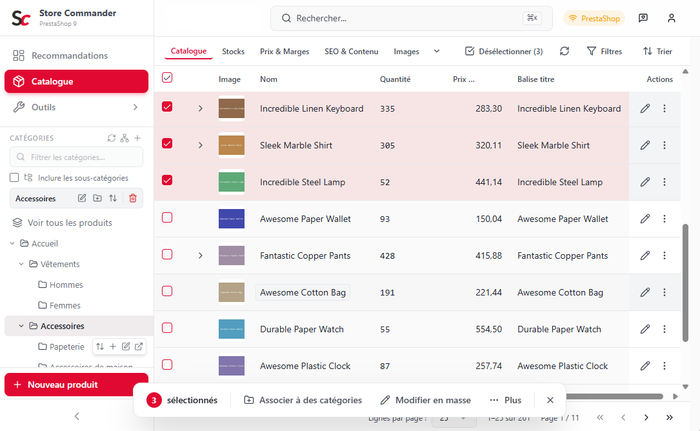Switch to the Images tab
700x431 pixels.
point(406,51)
